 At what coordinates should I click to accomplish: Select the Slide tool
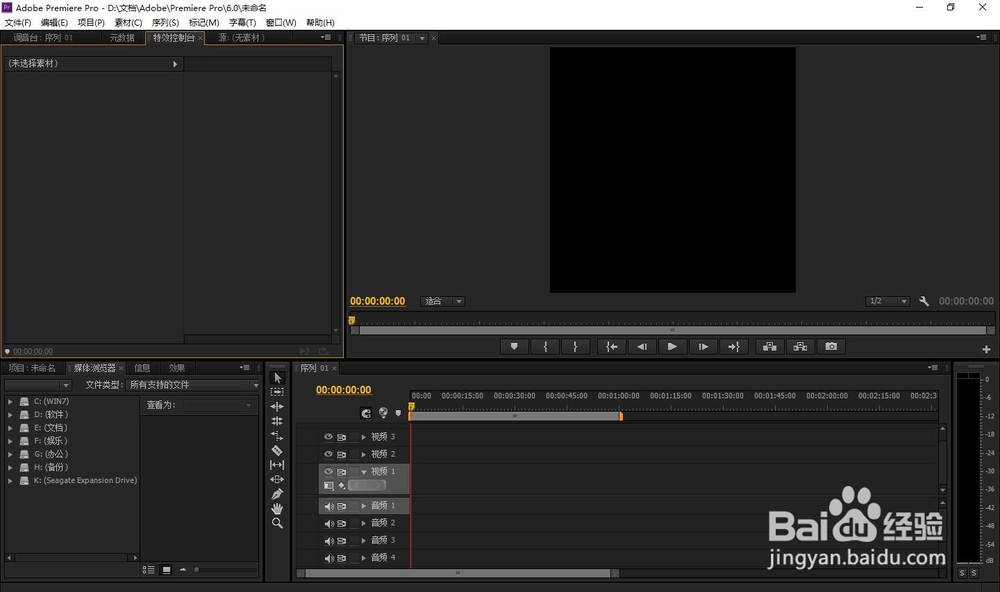[x=277, y=480]
